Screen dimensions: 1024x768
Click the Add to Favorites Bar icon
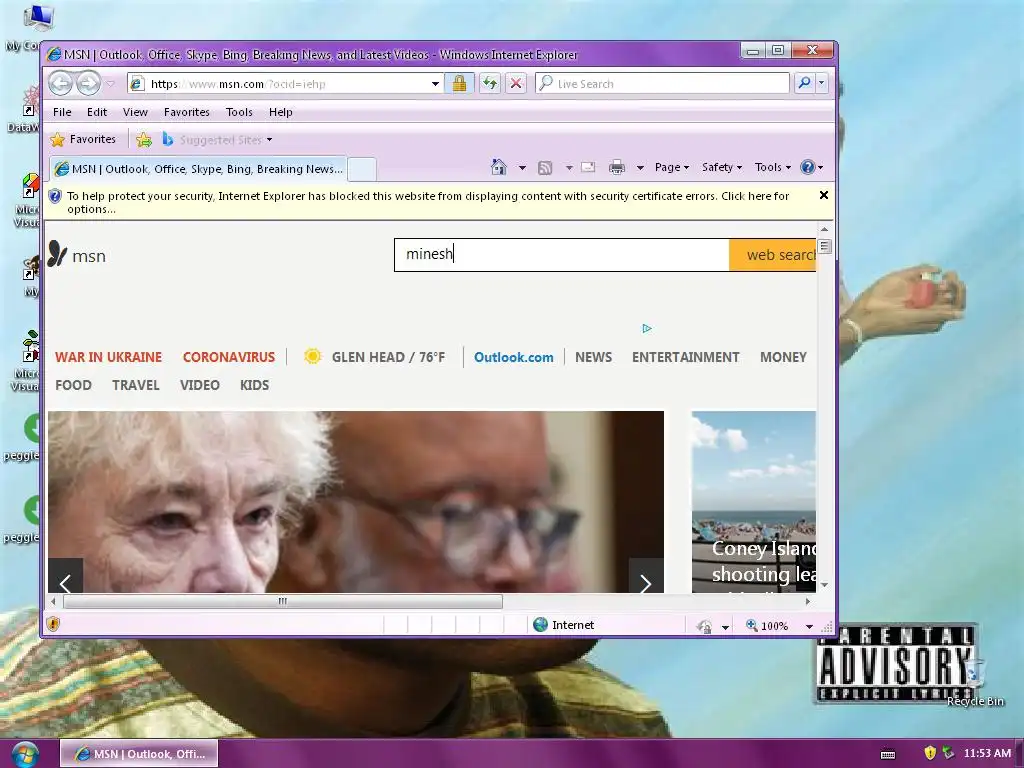(144, 140)
